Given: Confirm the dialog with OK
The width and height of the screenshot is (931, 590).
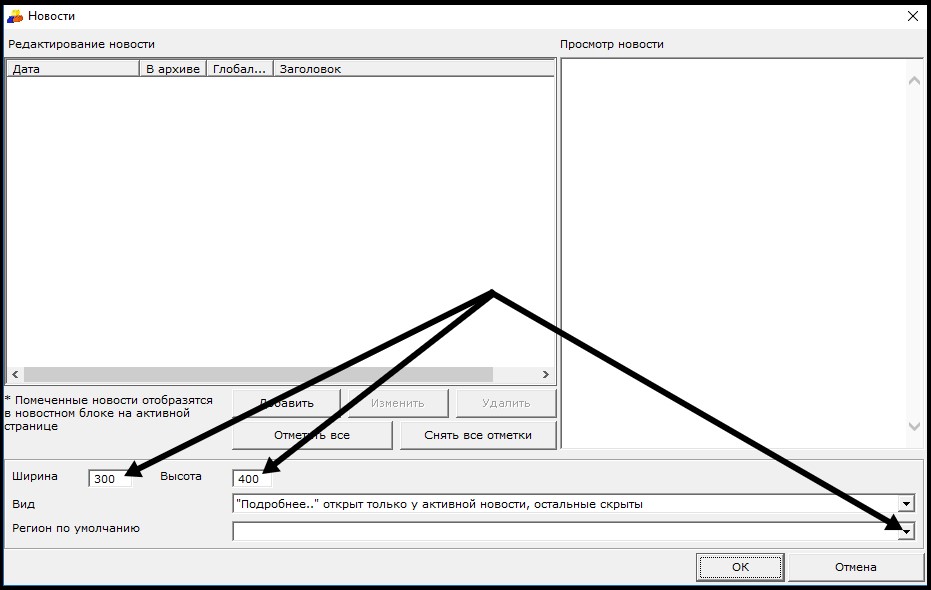Looking at the screenshot, I should 740,567.
